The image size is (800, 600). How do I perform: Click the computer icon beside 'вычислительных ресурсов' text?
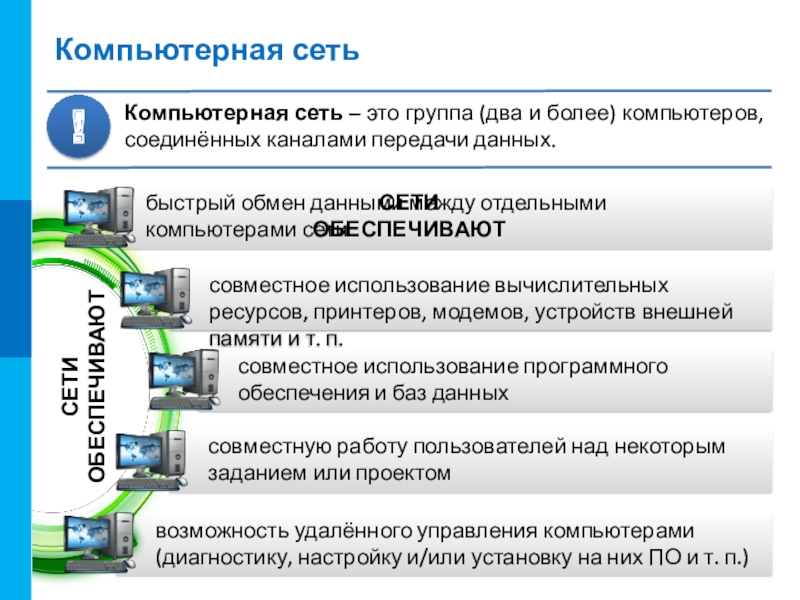(x=156, y=298)
